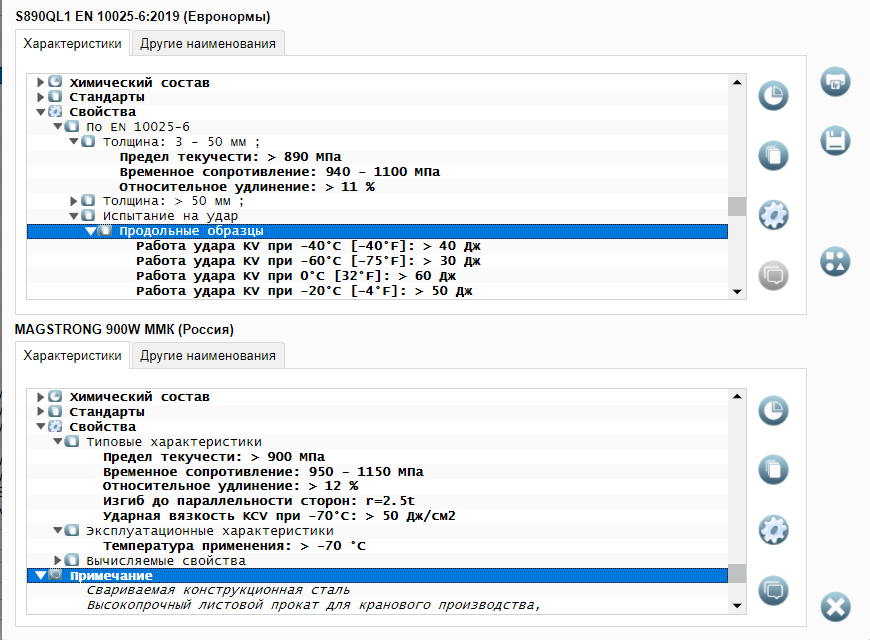Screen dimensions: 870x640
Task: Click Химический состав node icon in S890QL1 tree
Action: pyautogui.click(x=55, y=82)
